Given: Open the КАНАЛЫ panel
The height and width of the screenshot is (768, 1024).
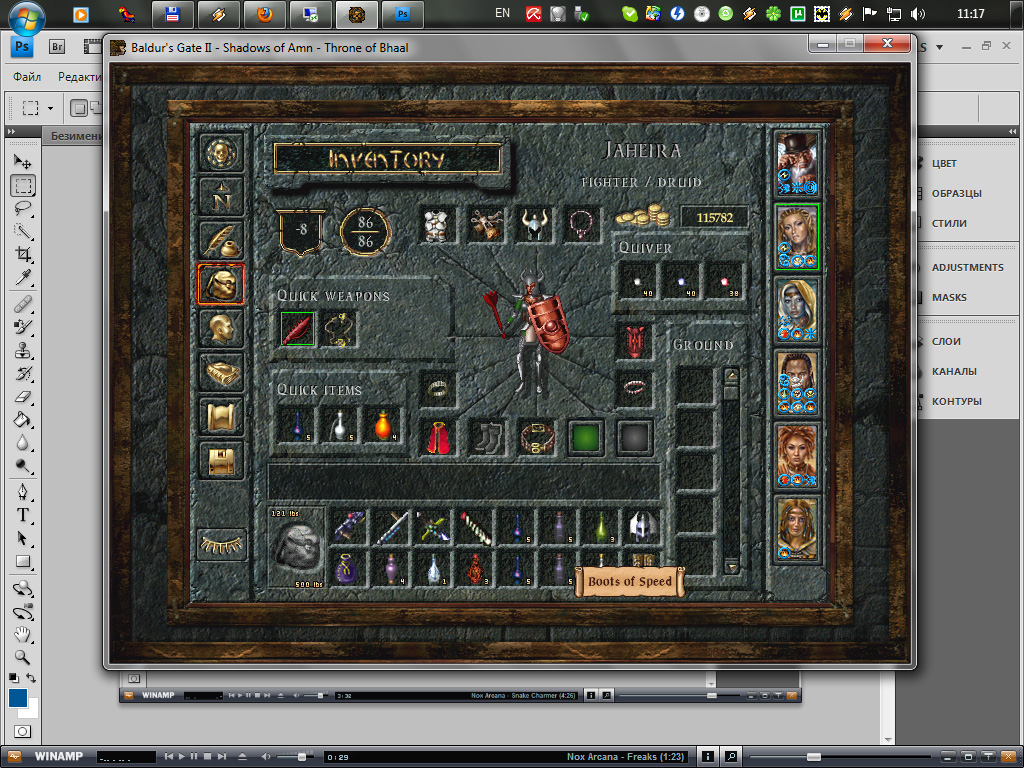Looking at the screenshot, I should coord(954,372).
